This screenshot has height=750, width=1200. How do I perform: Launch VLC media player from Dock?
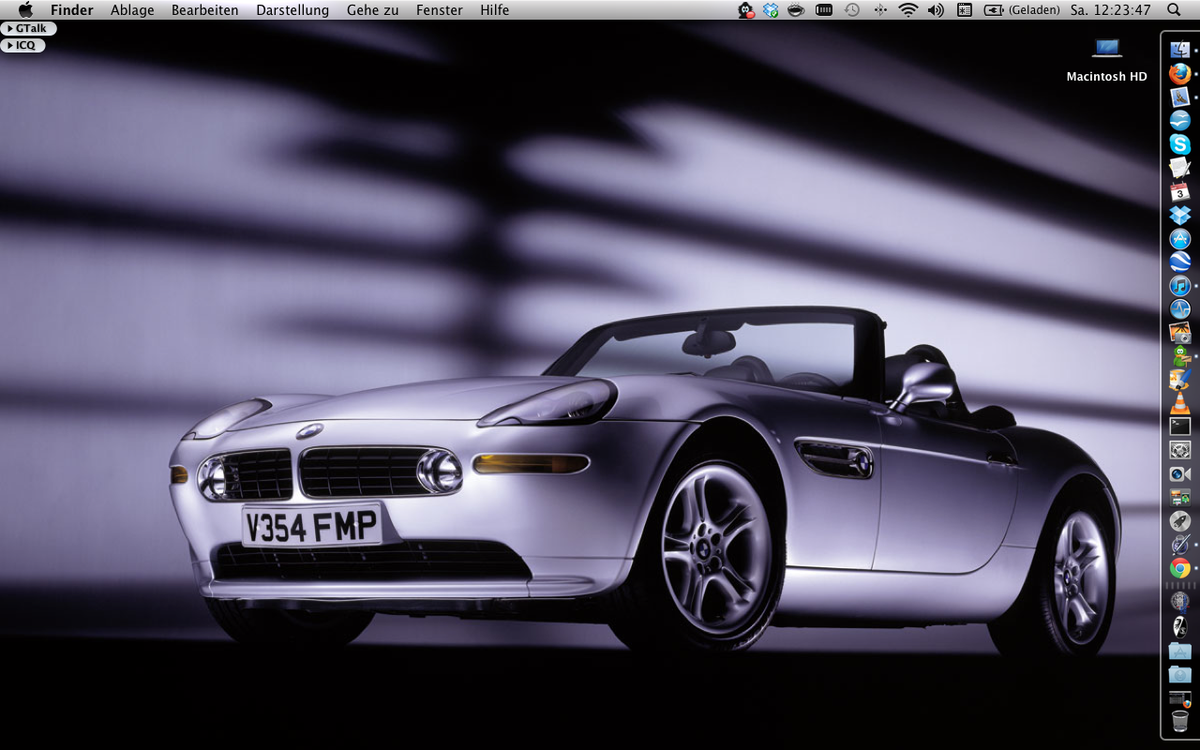pos(1180,403)
